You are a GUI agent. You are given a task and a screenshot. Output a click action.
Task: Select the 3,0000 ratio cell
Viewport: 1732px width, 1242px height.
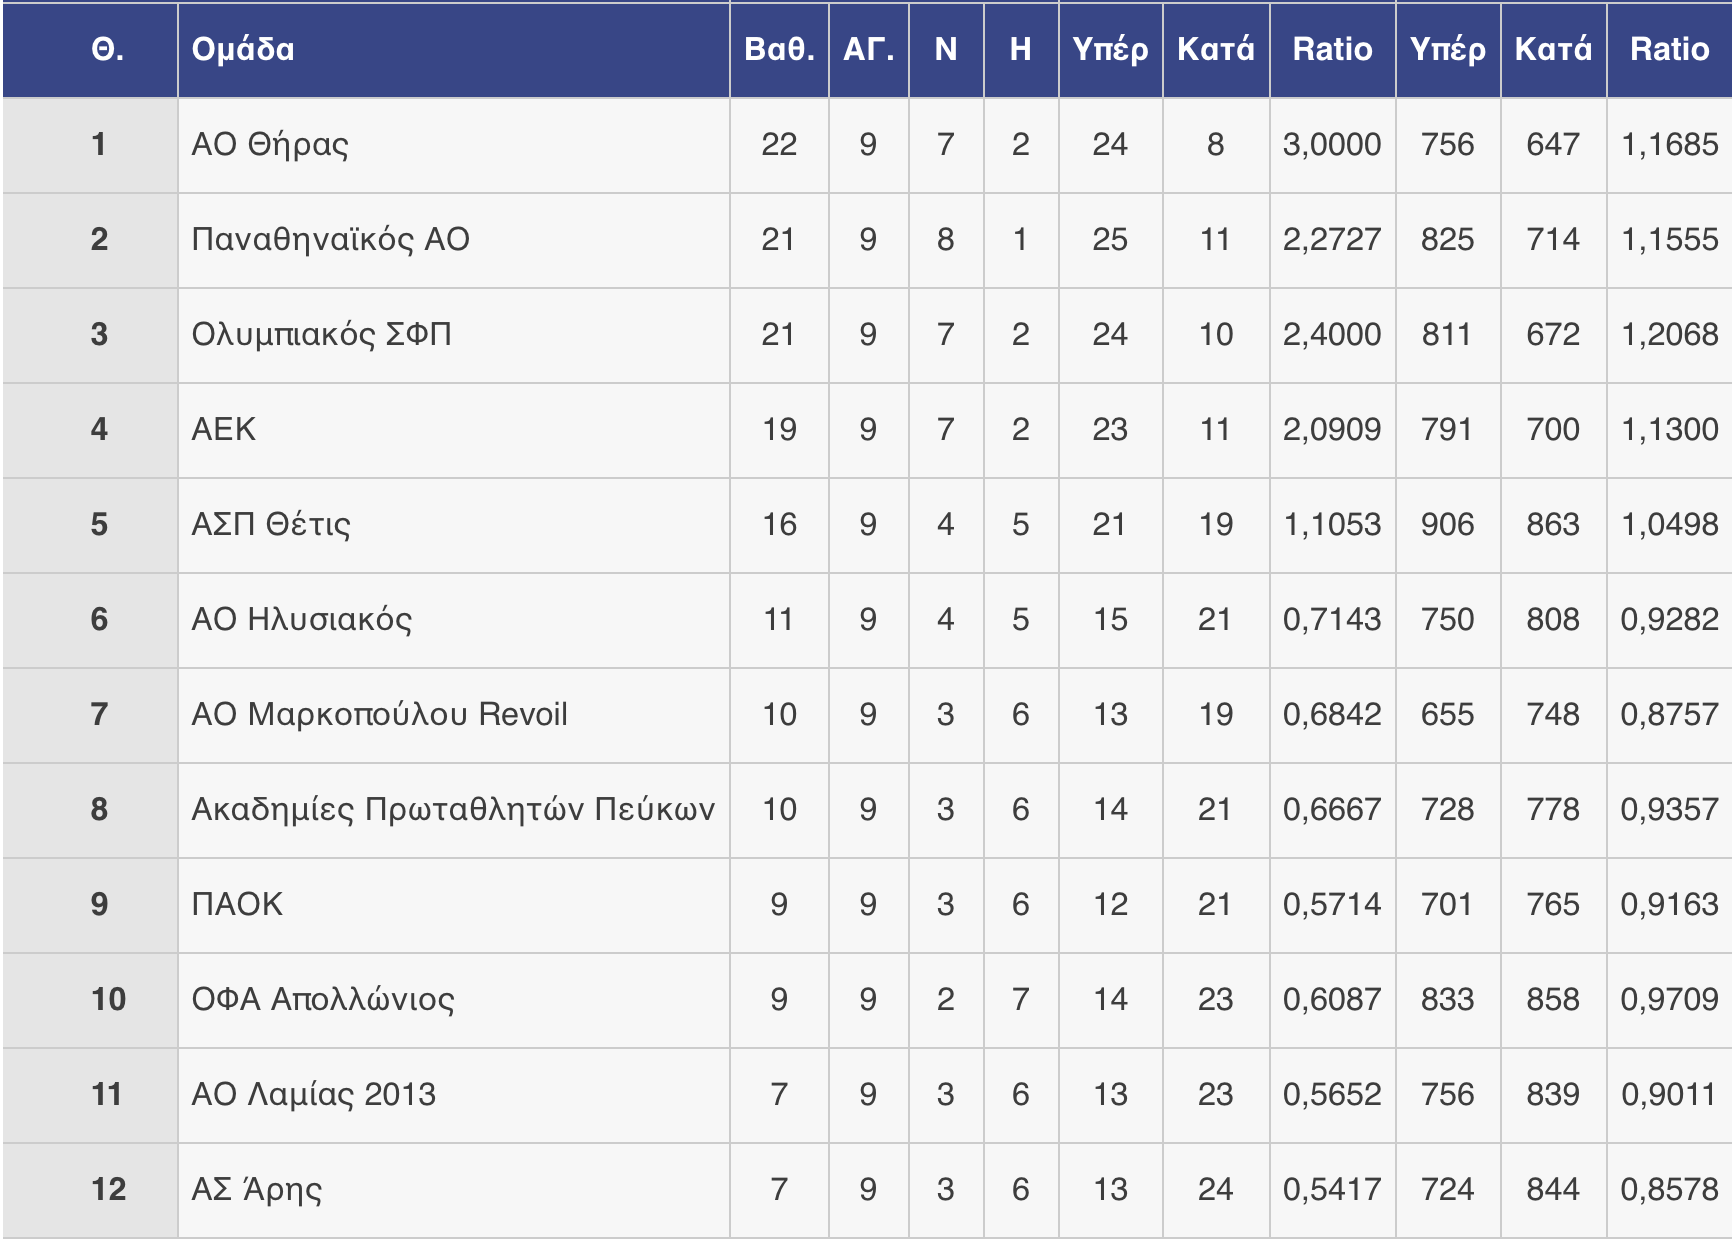tap(1332, 145)
